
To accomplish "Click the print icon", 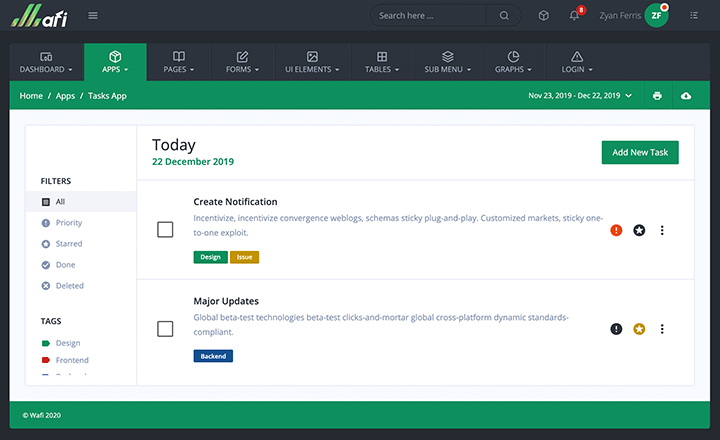I will pos(657,96).
